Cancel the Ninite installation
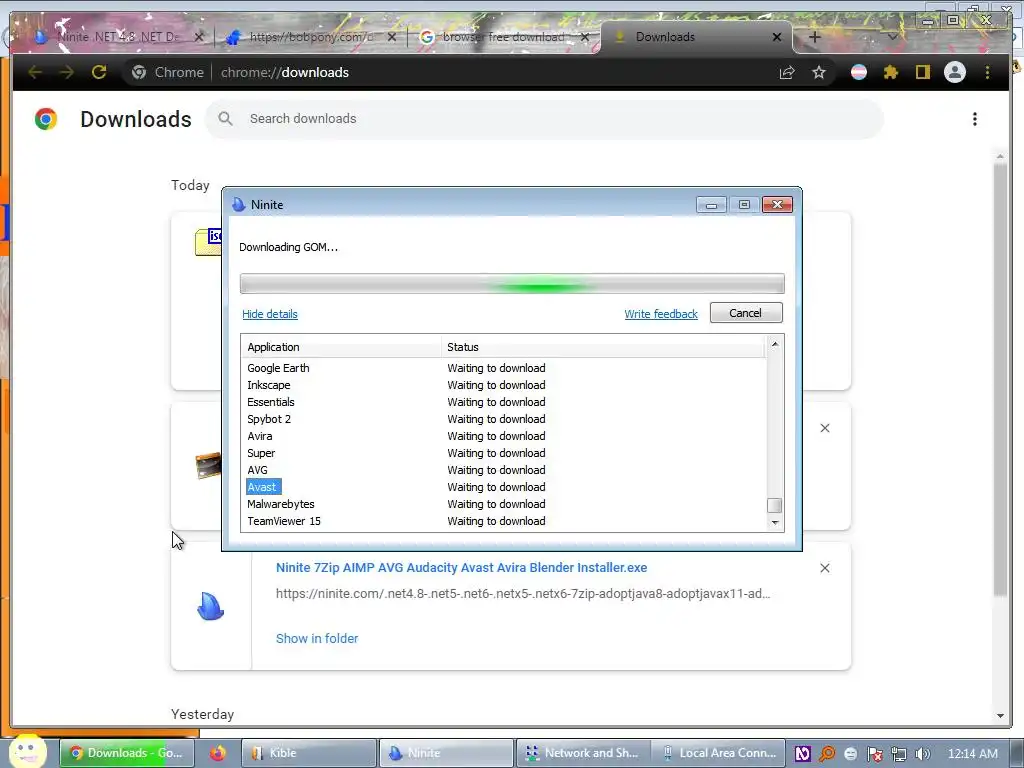The image size is (1024, 768). 746,313
